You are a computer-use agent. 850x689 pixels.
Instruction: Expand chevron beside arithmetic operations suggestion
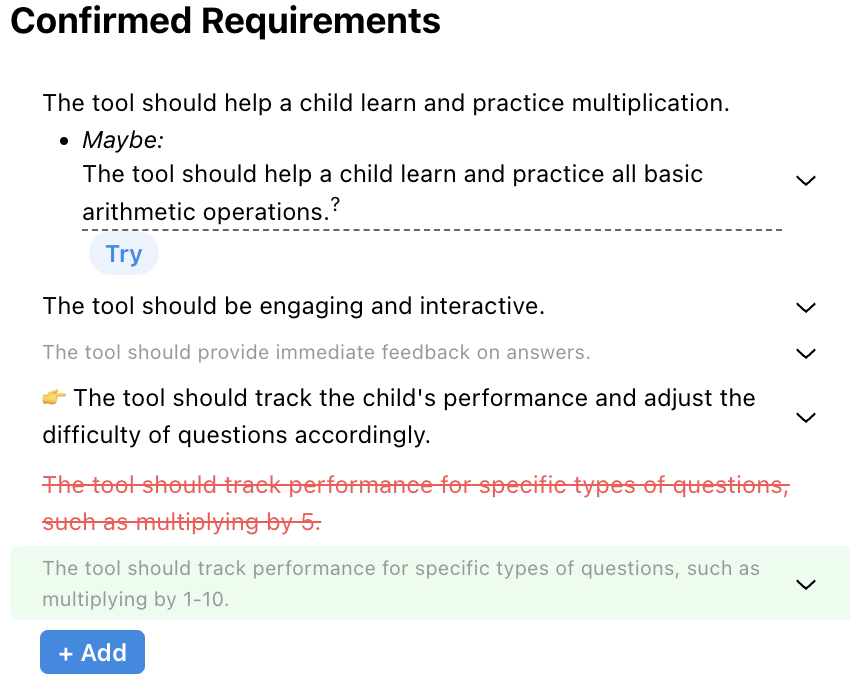coord(806,181)
